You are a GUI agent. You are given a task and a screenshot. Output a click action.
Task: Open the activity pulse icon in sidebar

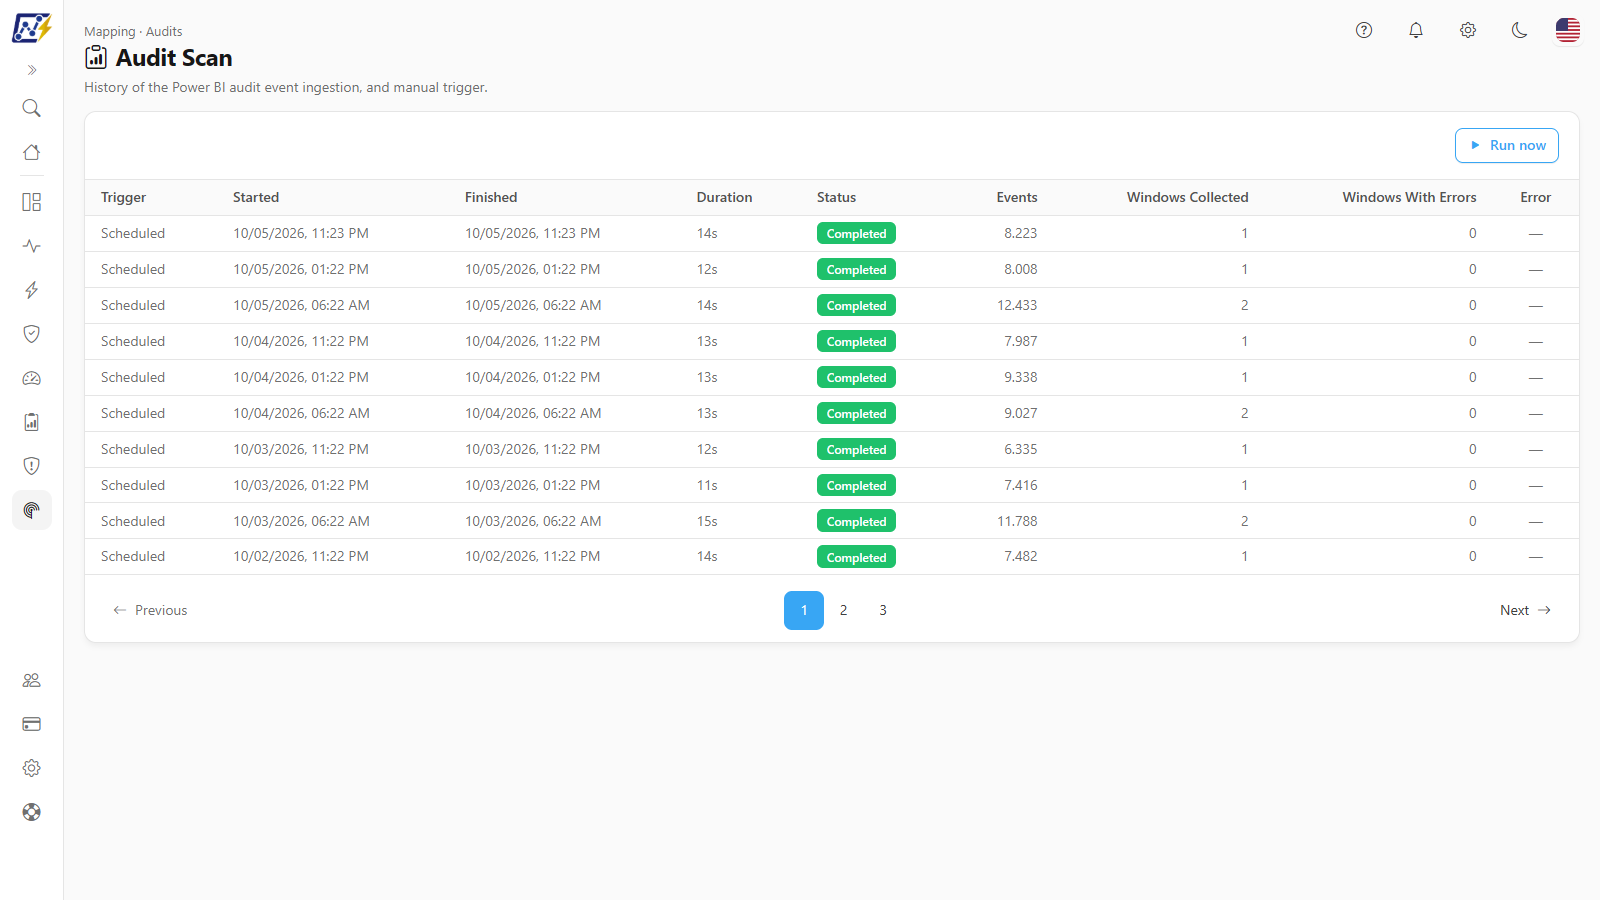[x=32, y=246]
